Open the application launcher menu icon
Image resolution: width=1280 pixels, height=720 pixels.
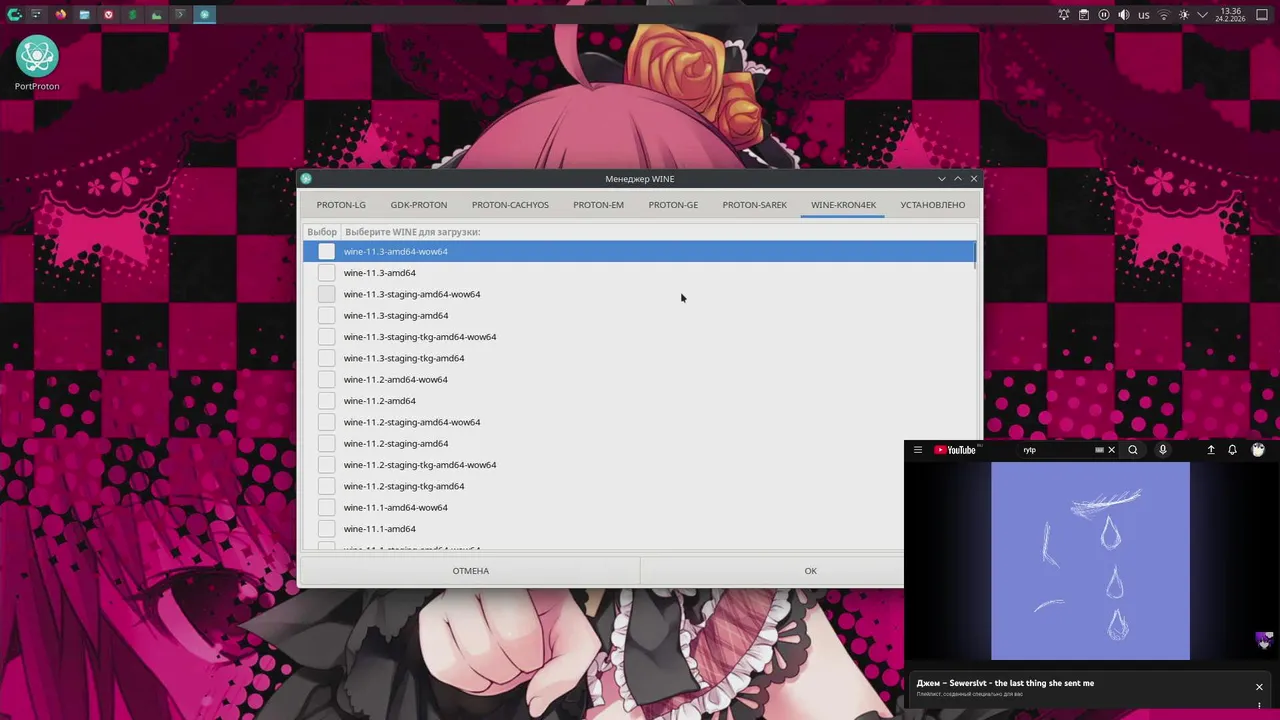pos(14,15)
